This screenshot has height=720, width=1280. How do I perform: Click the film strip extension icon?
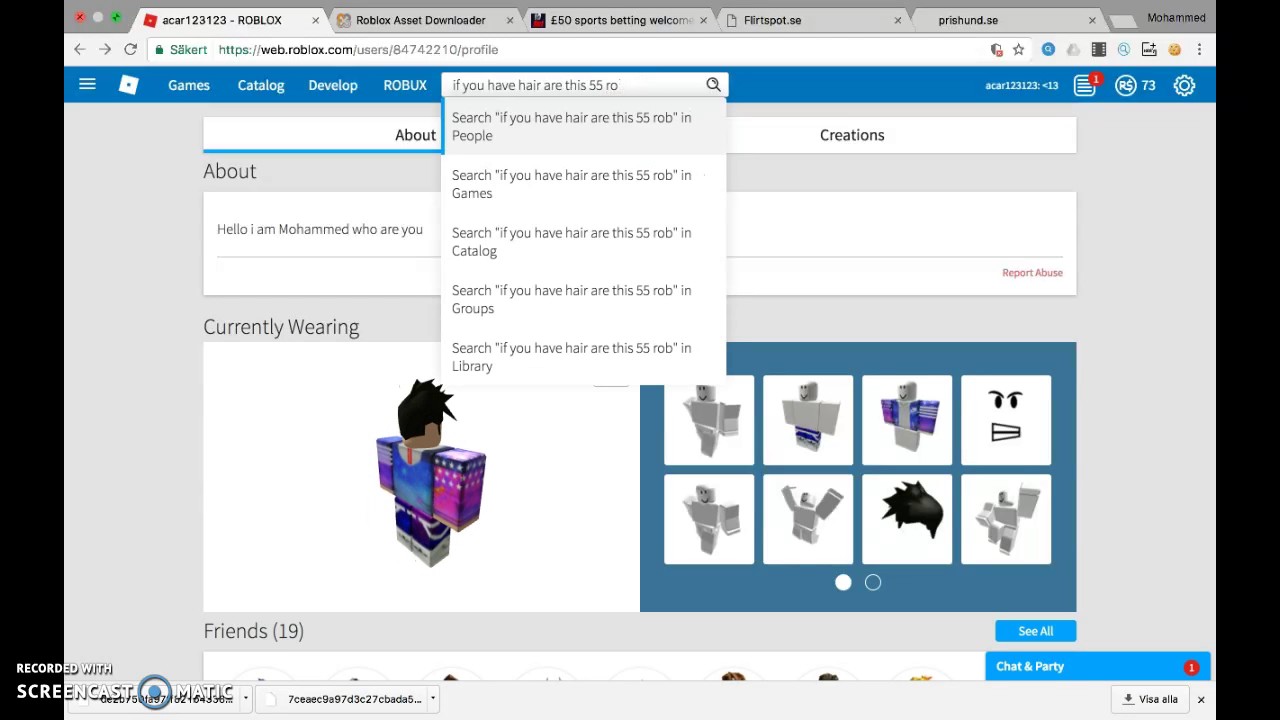[x=1099, y=49]
